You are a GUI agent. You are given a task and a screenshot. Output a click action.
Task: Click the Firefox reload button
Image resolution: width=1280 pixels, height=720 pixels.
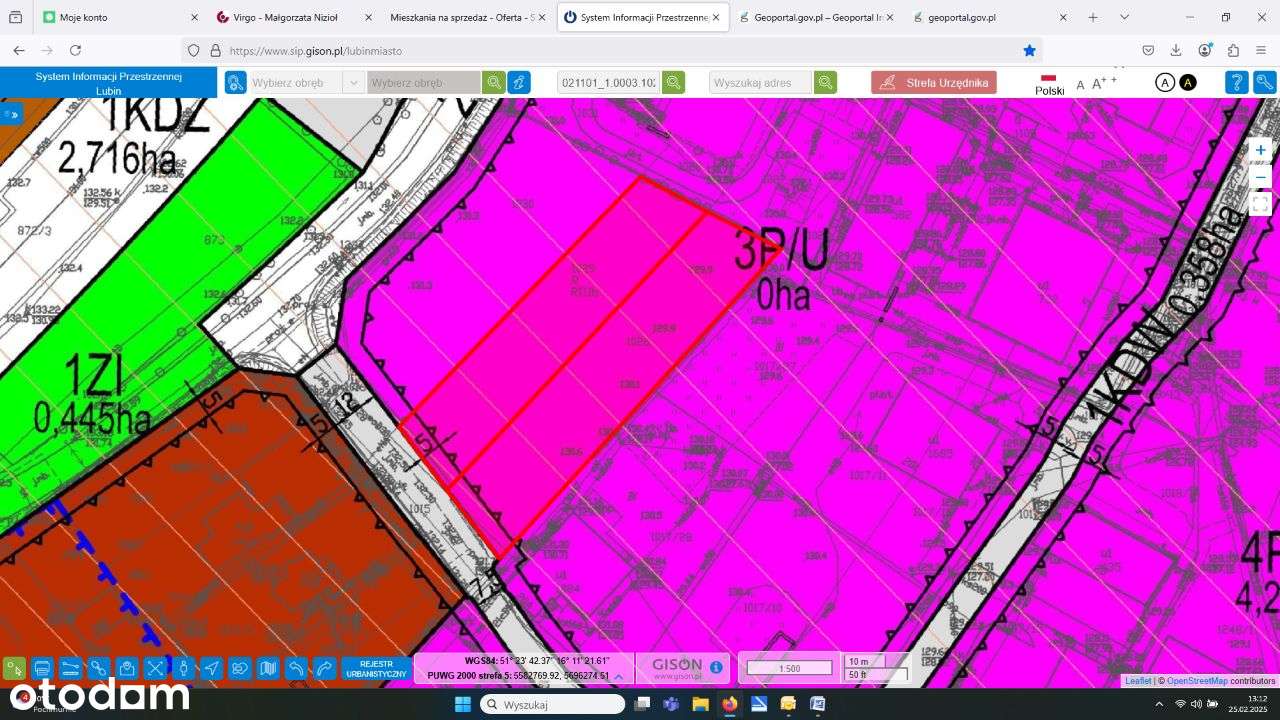[75, 50]
